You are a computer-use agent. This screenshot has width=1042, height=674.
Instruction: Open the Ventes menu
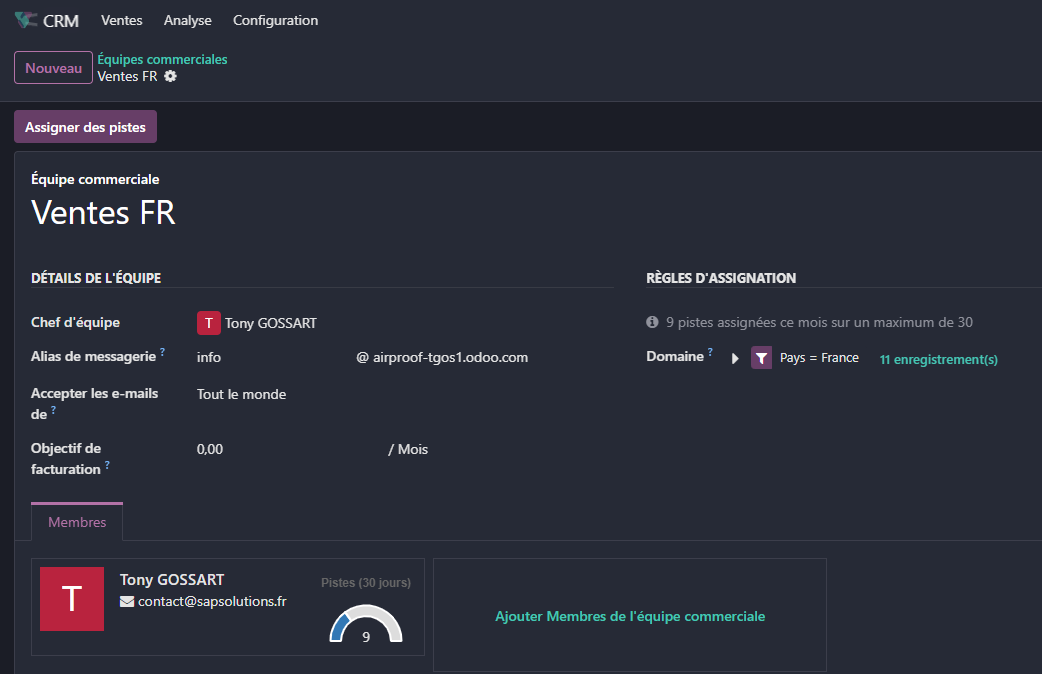(x=121, y=20)
